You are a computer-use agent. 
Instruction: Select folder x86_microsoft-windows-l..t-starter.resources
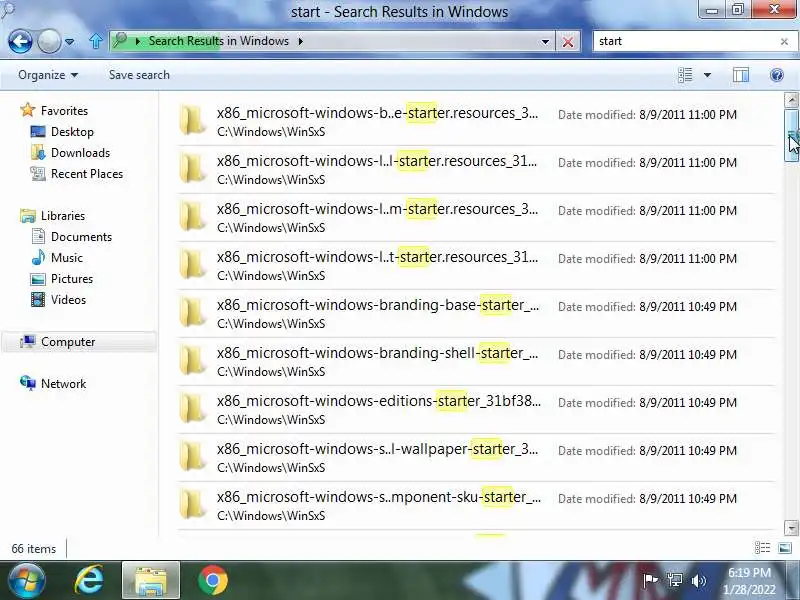click(476, 265)
